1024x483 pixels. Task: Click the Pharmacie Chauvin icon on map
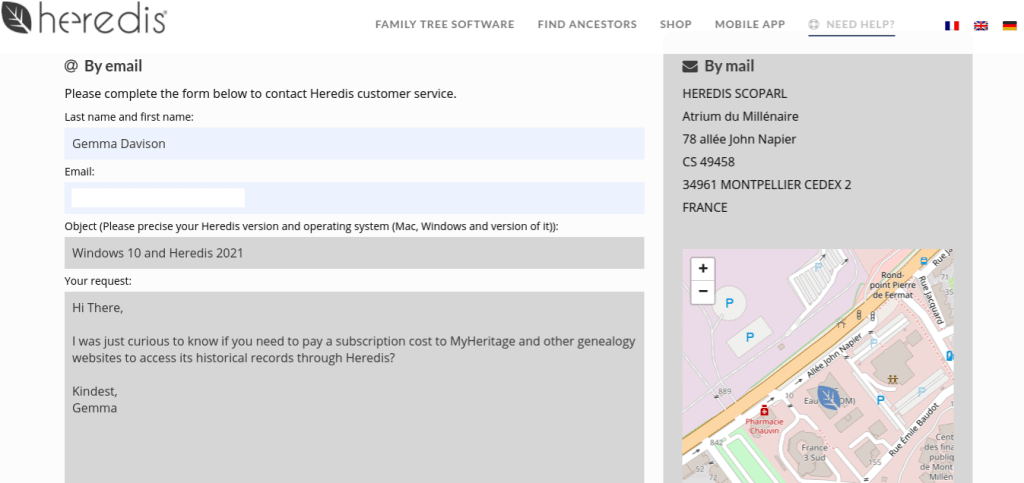coord(764,411)
